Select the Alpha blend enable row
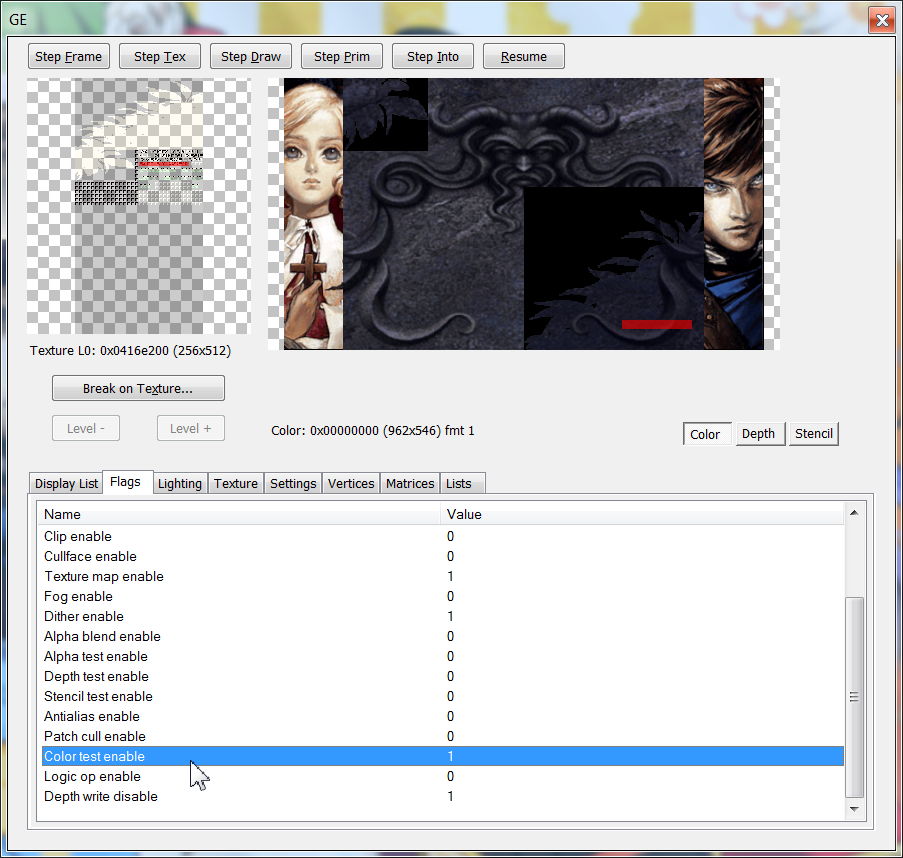Viewport: 903px width, 858px height. pos(102,636)
